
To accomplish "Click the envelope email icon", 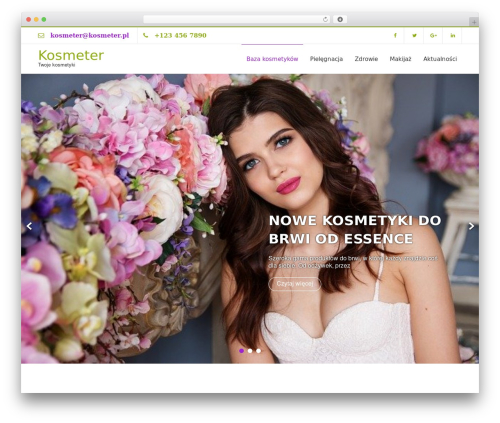I will 41,35.
